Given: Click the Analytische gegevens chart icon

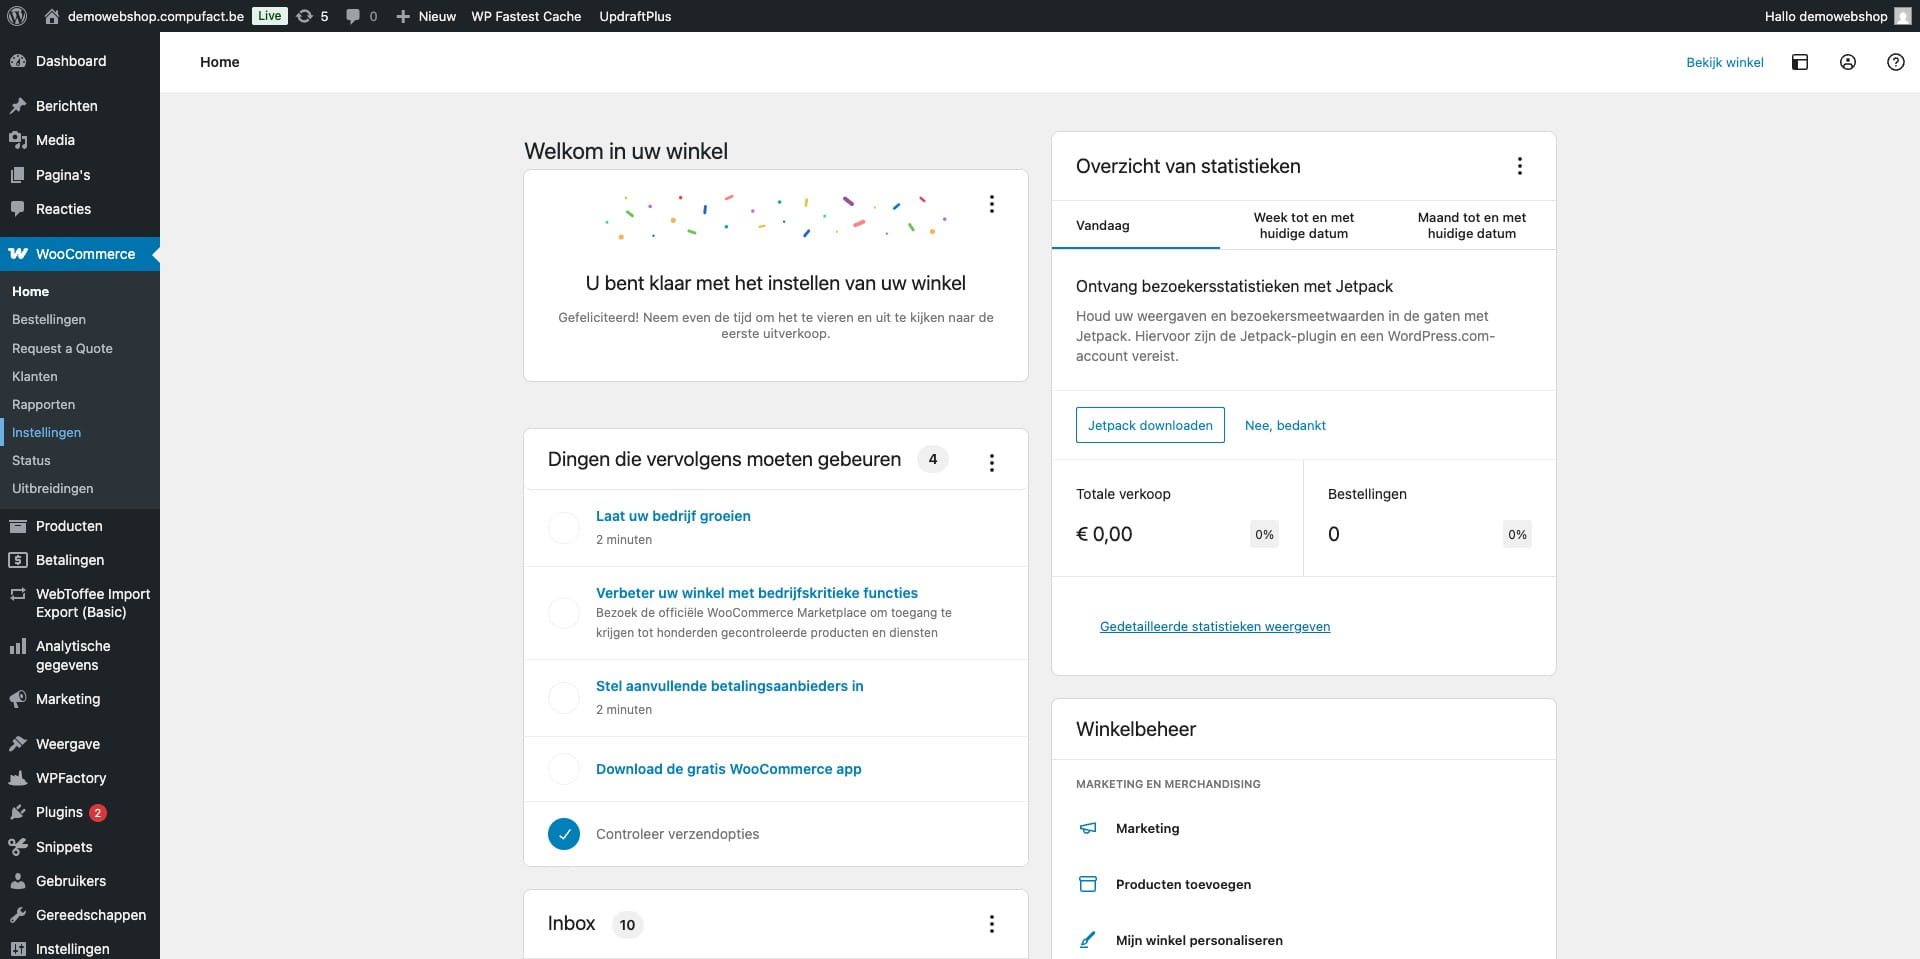Looking at the screenshot, I should pyautogui.click(x=18, y=646).
